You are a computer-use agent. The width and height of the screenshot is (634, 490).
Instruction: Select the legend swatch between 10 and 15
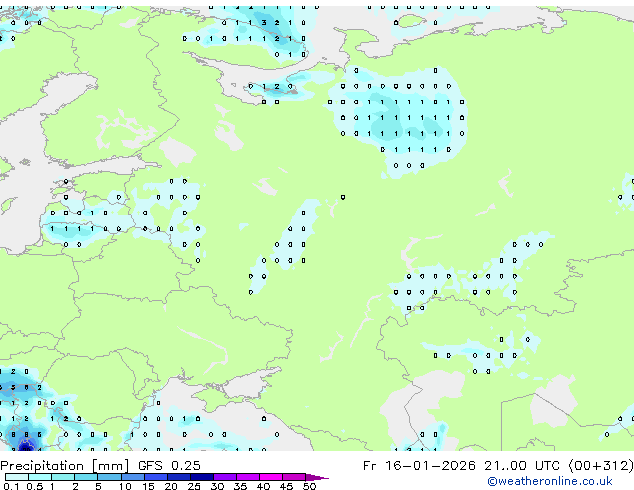[132, 477]
